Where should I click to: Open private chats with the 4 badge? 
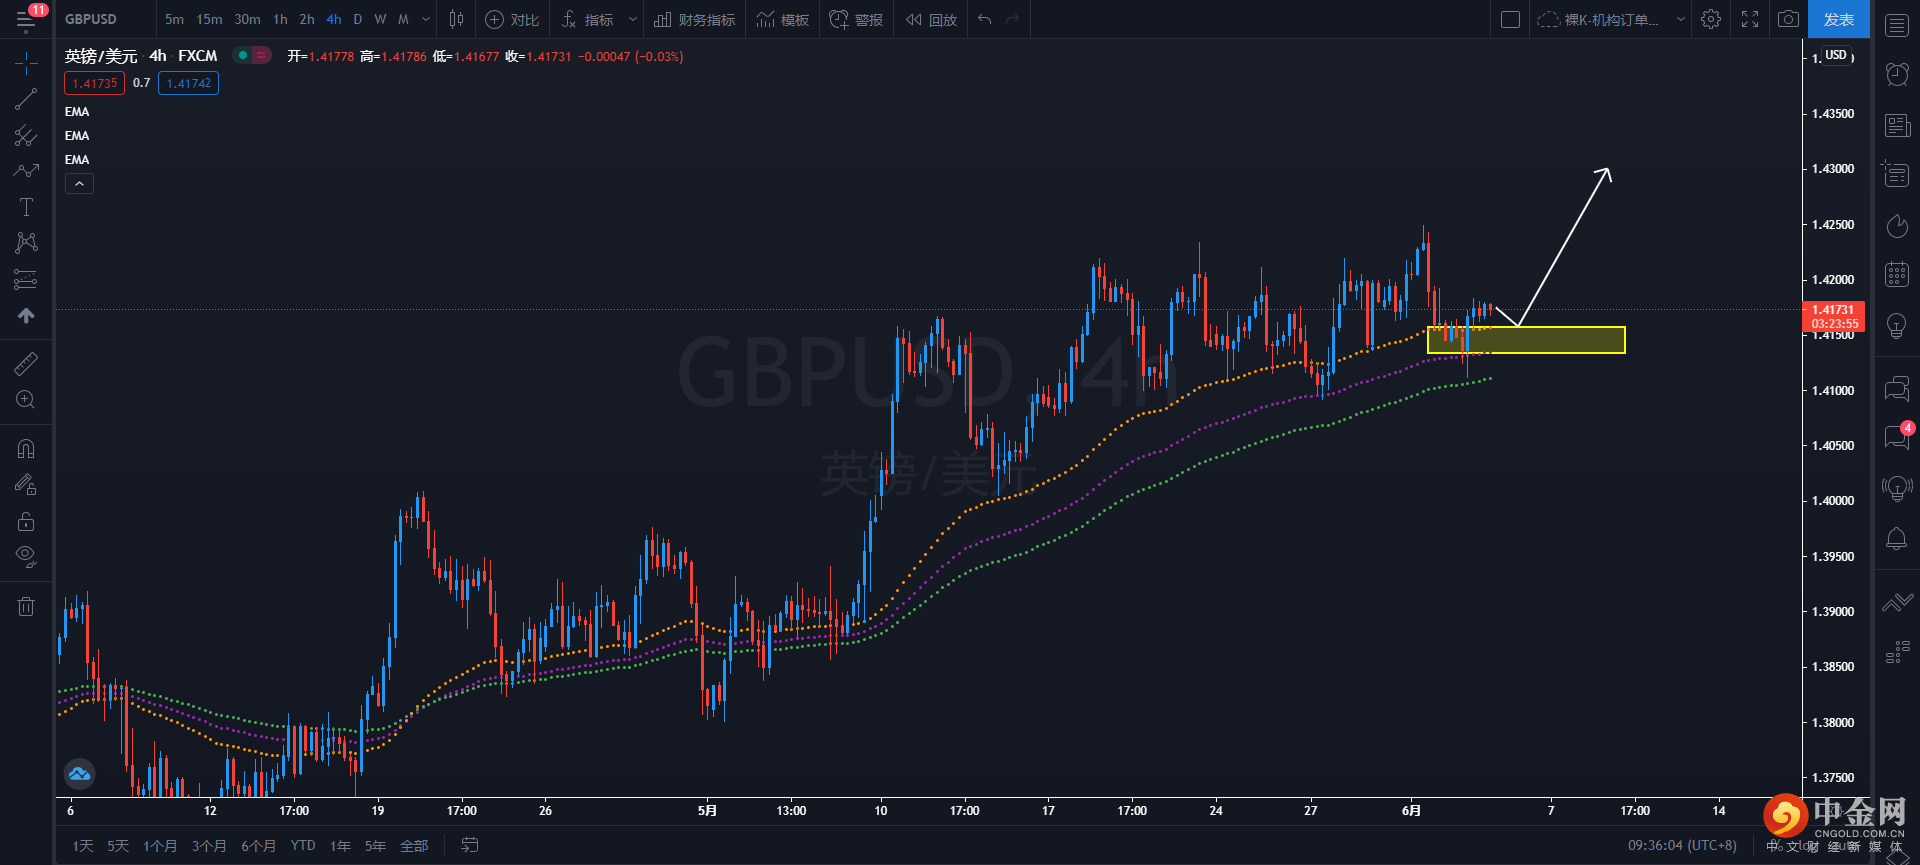(1897, 437)
